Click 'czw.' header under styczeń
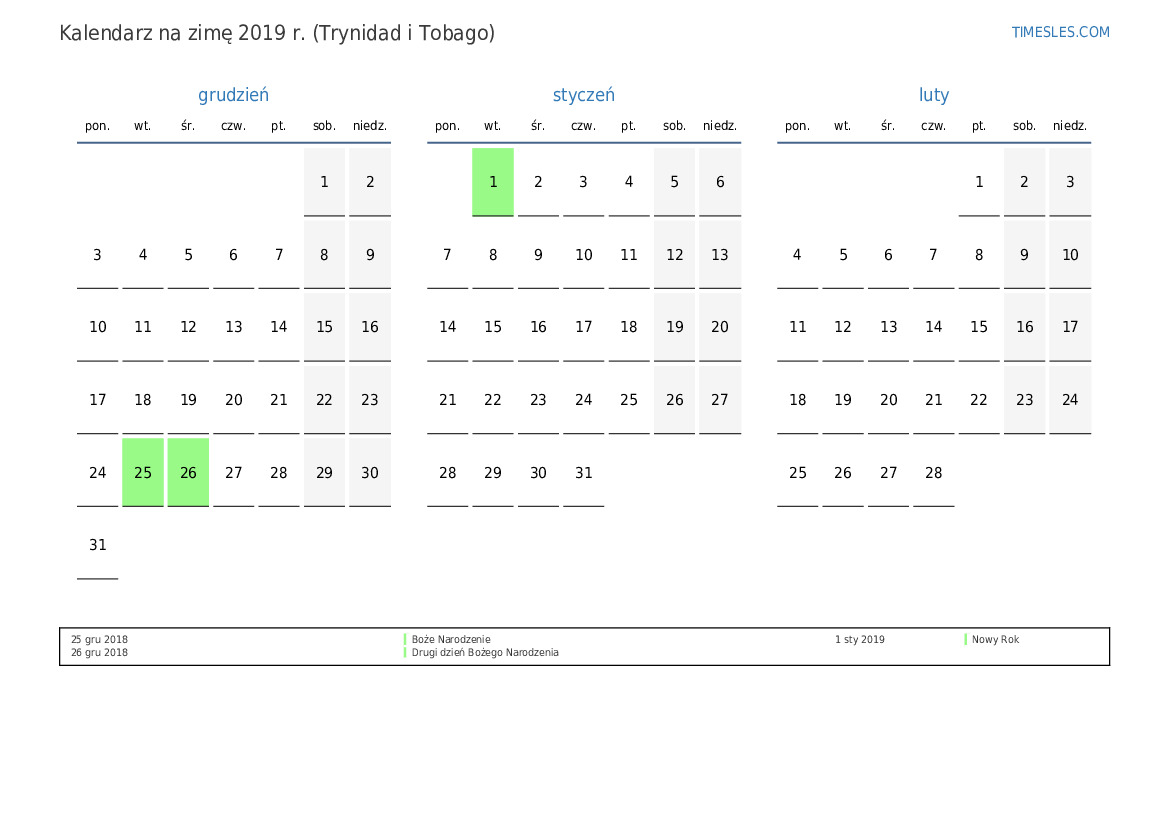1169x827 pixels. (x=584, y=126)
